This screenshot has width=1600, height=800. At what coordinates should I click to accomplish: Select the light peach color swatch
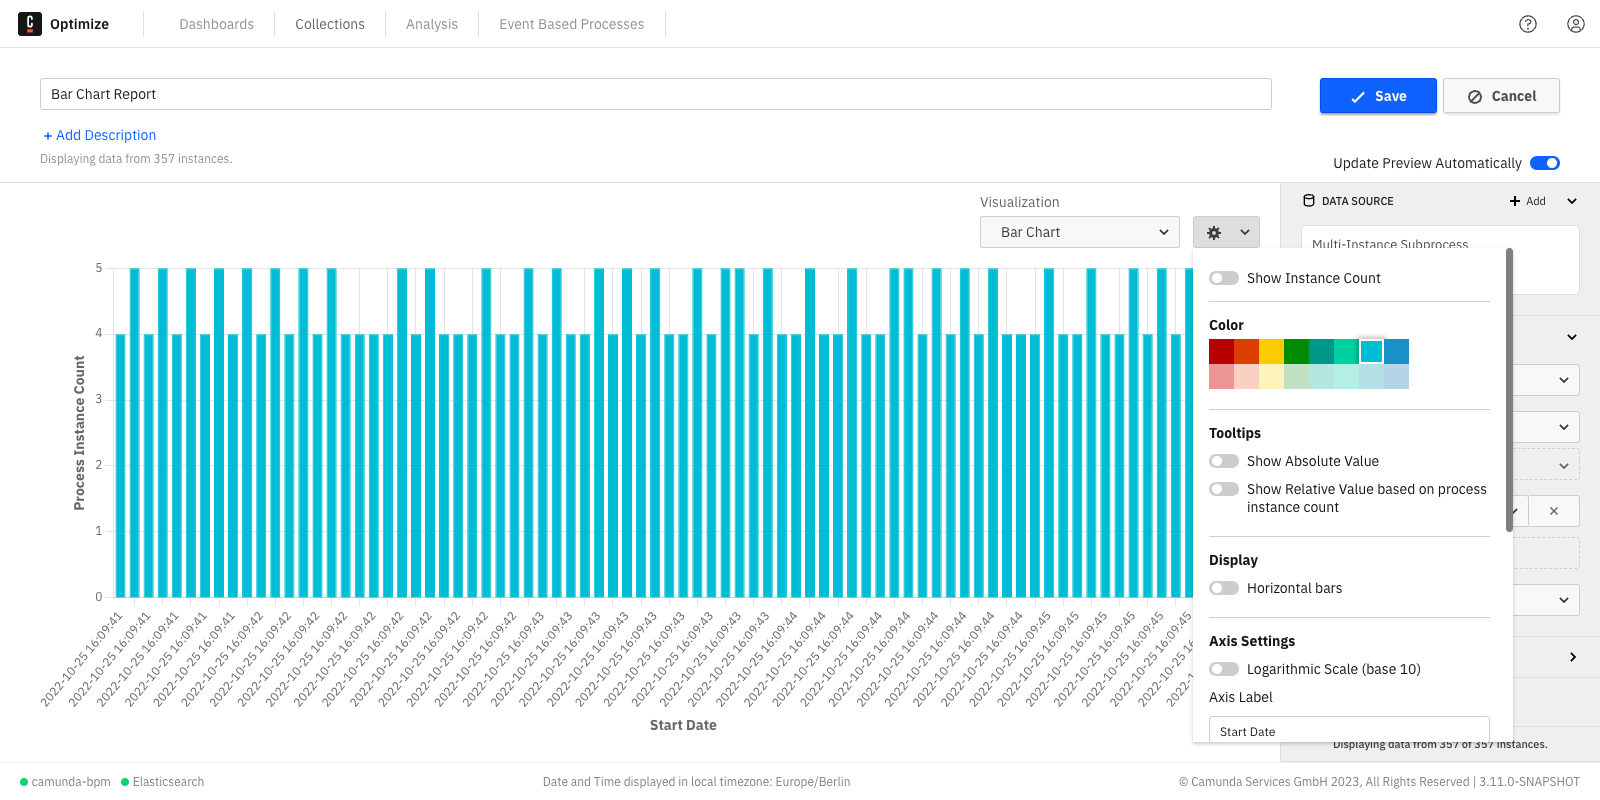click(x=1246, y=376)
